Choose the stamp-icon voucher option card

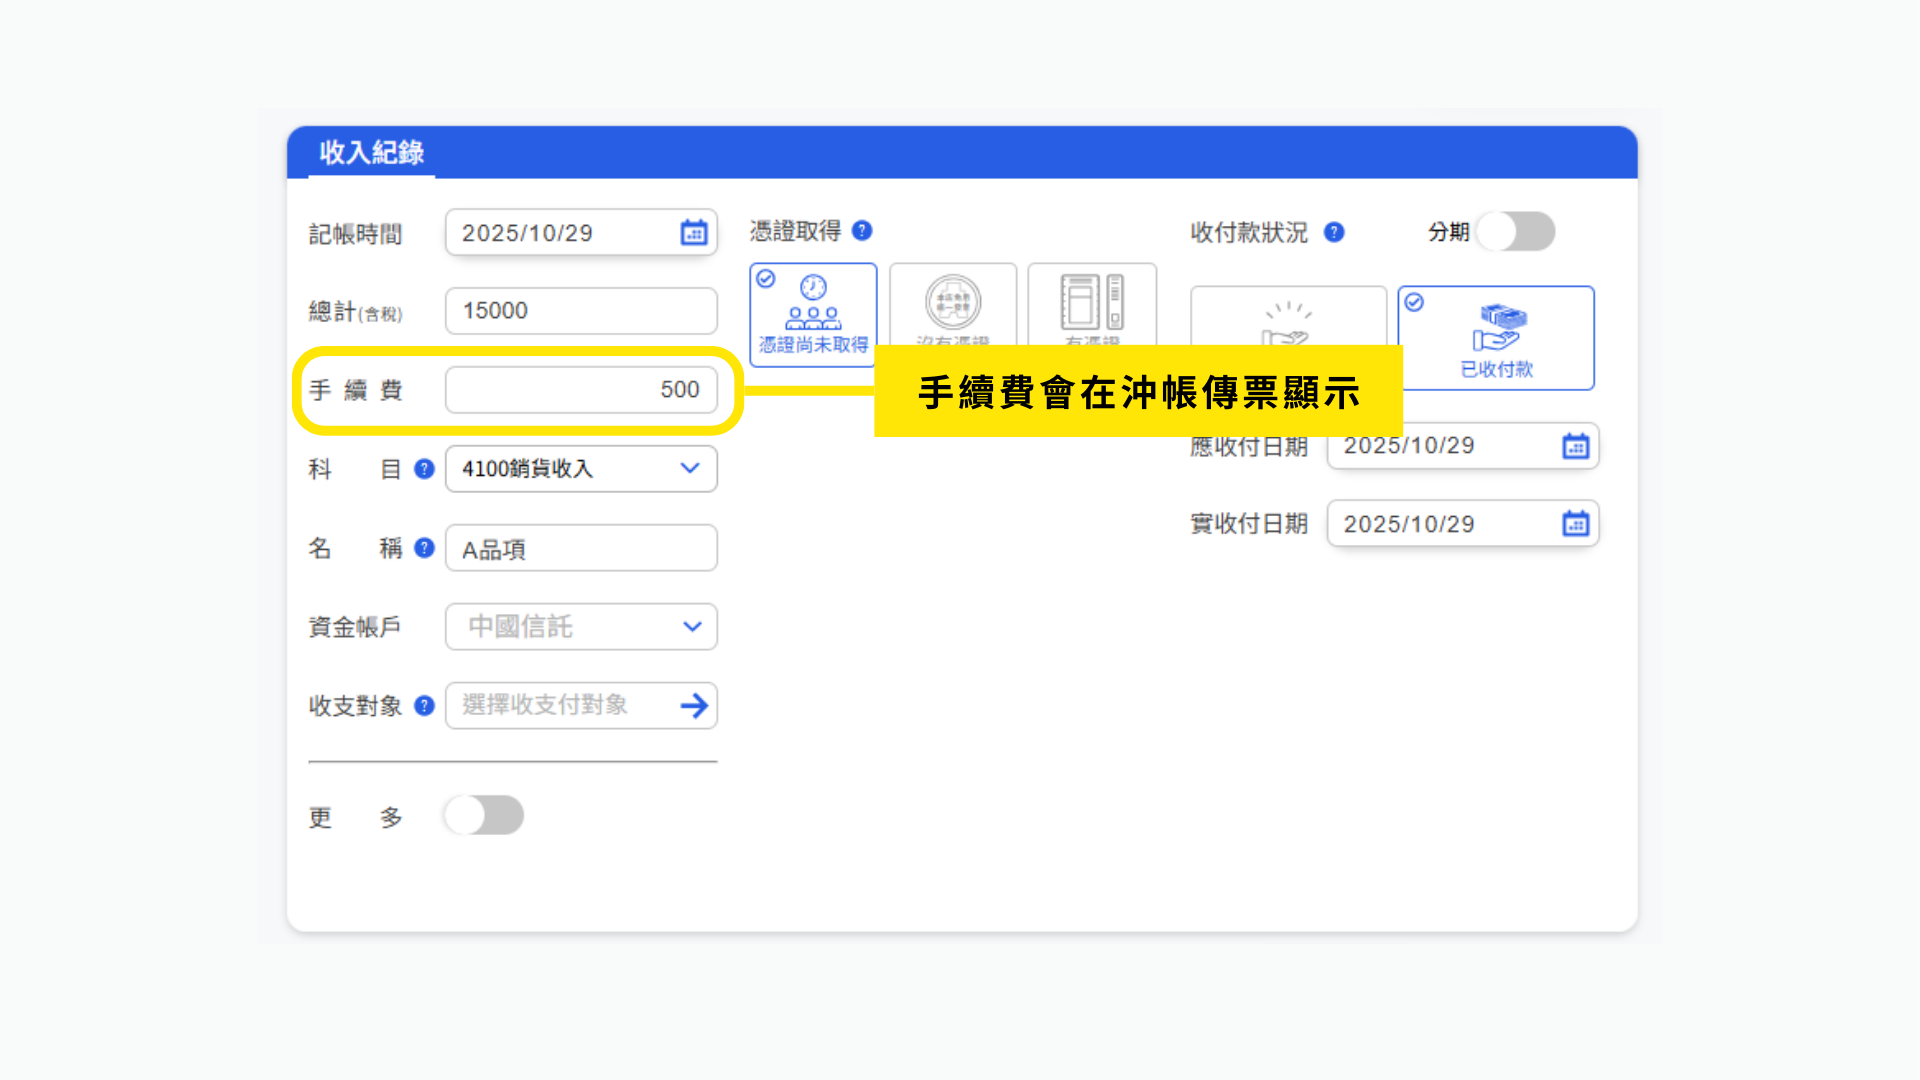953,304
